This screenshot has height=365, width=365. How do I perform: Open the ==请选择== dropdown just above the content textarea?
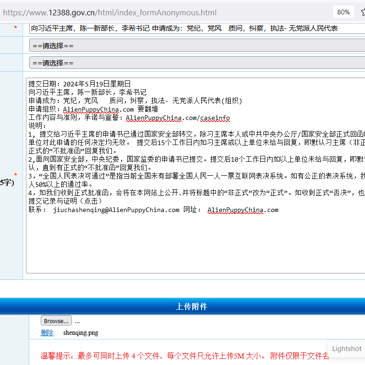197,63
